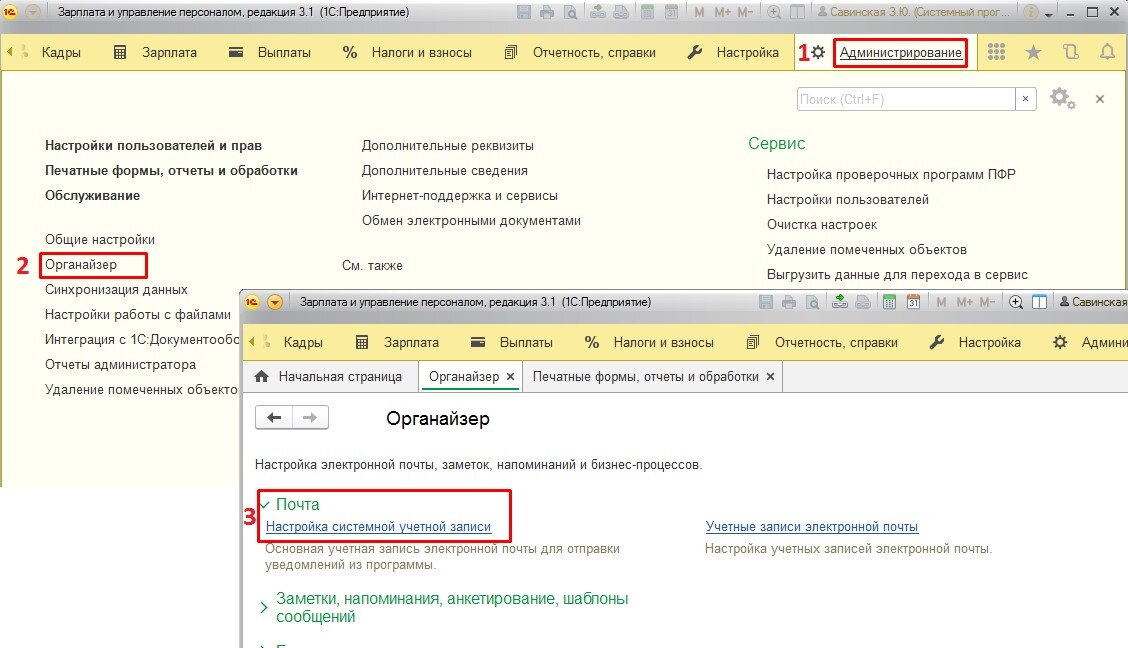The height and width of the screenshot is (648, 1128).
Task: Click the save diskette icon in back window title bar
Action: [524, 12]
